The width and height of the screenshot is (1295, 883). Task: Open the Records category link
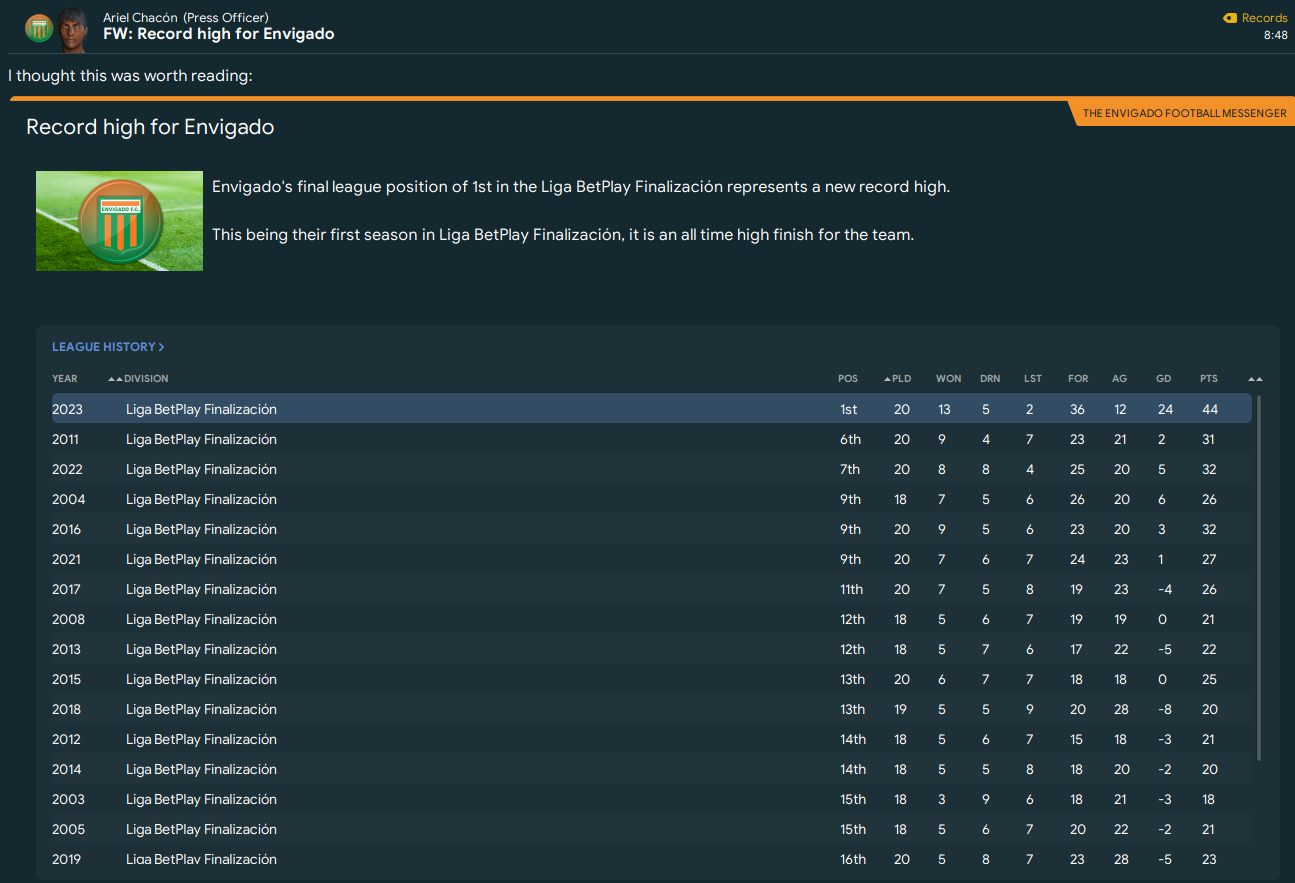click(1264, 18)
